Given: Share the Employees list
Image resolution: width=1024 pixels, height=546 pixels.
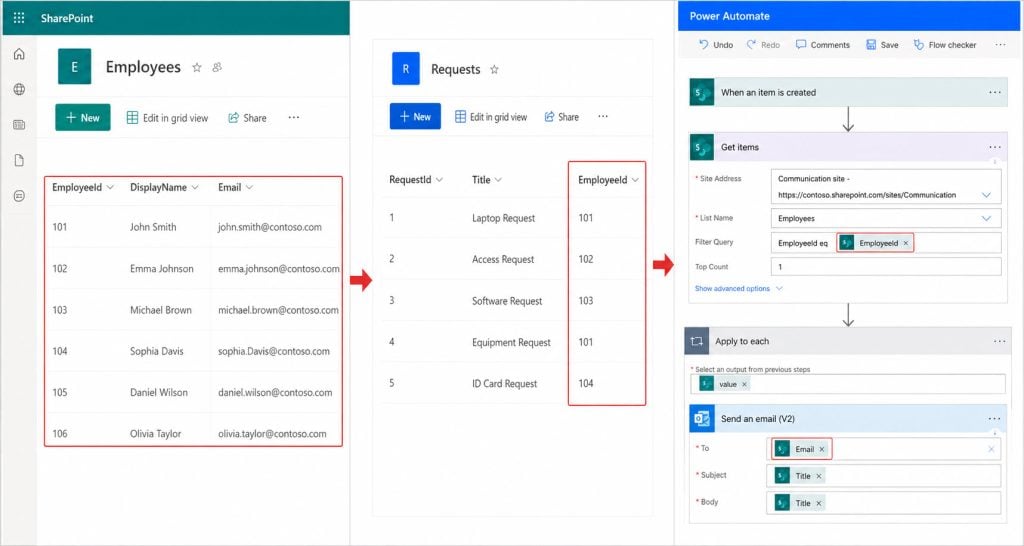Looking at the screenshot, I should point(247,118).
